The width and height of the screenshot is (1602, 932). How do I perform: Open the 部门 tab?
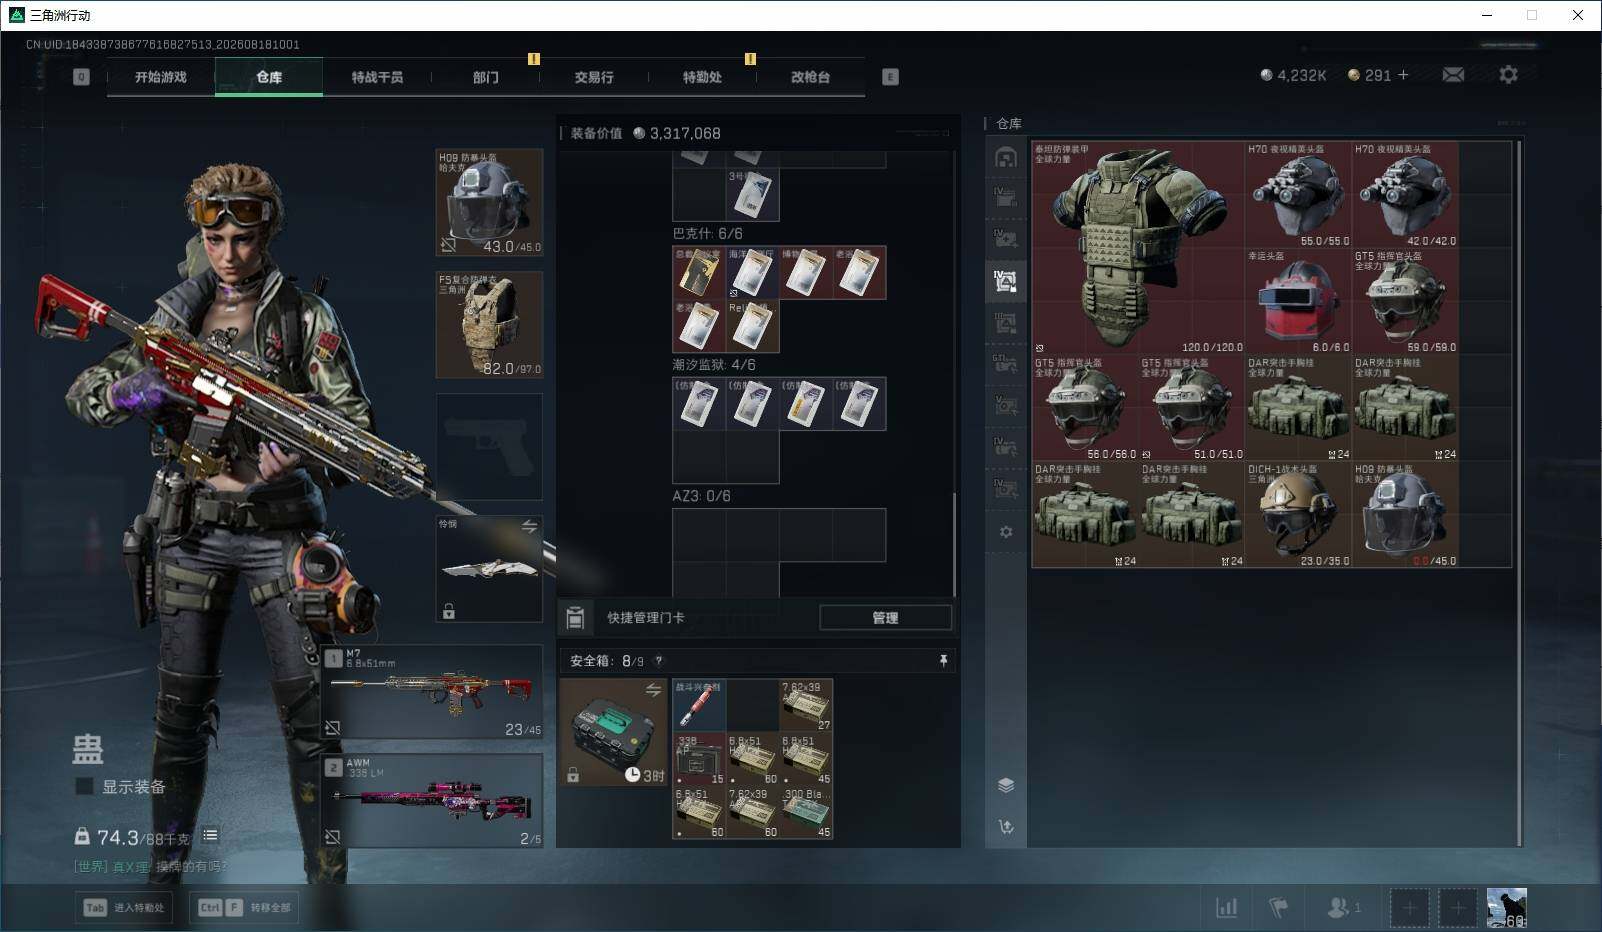click(486, 77)
